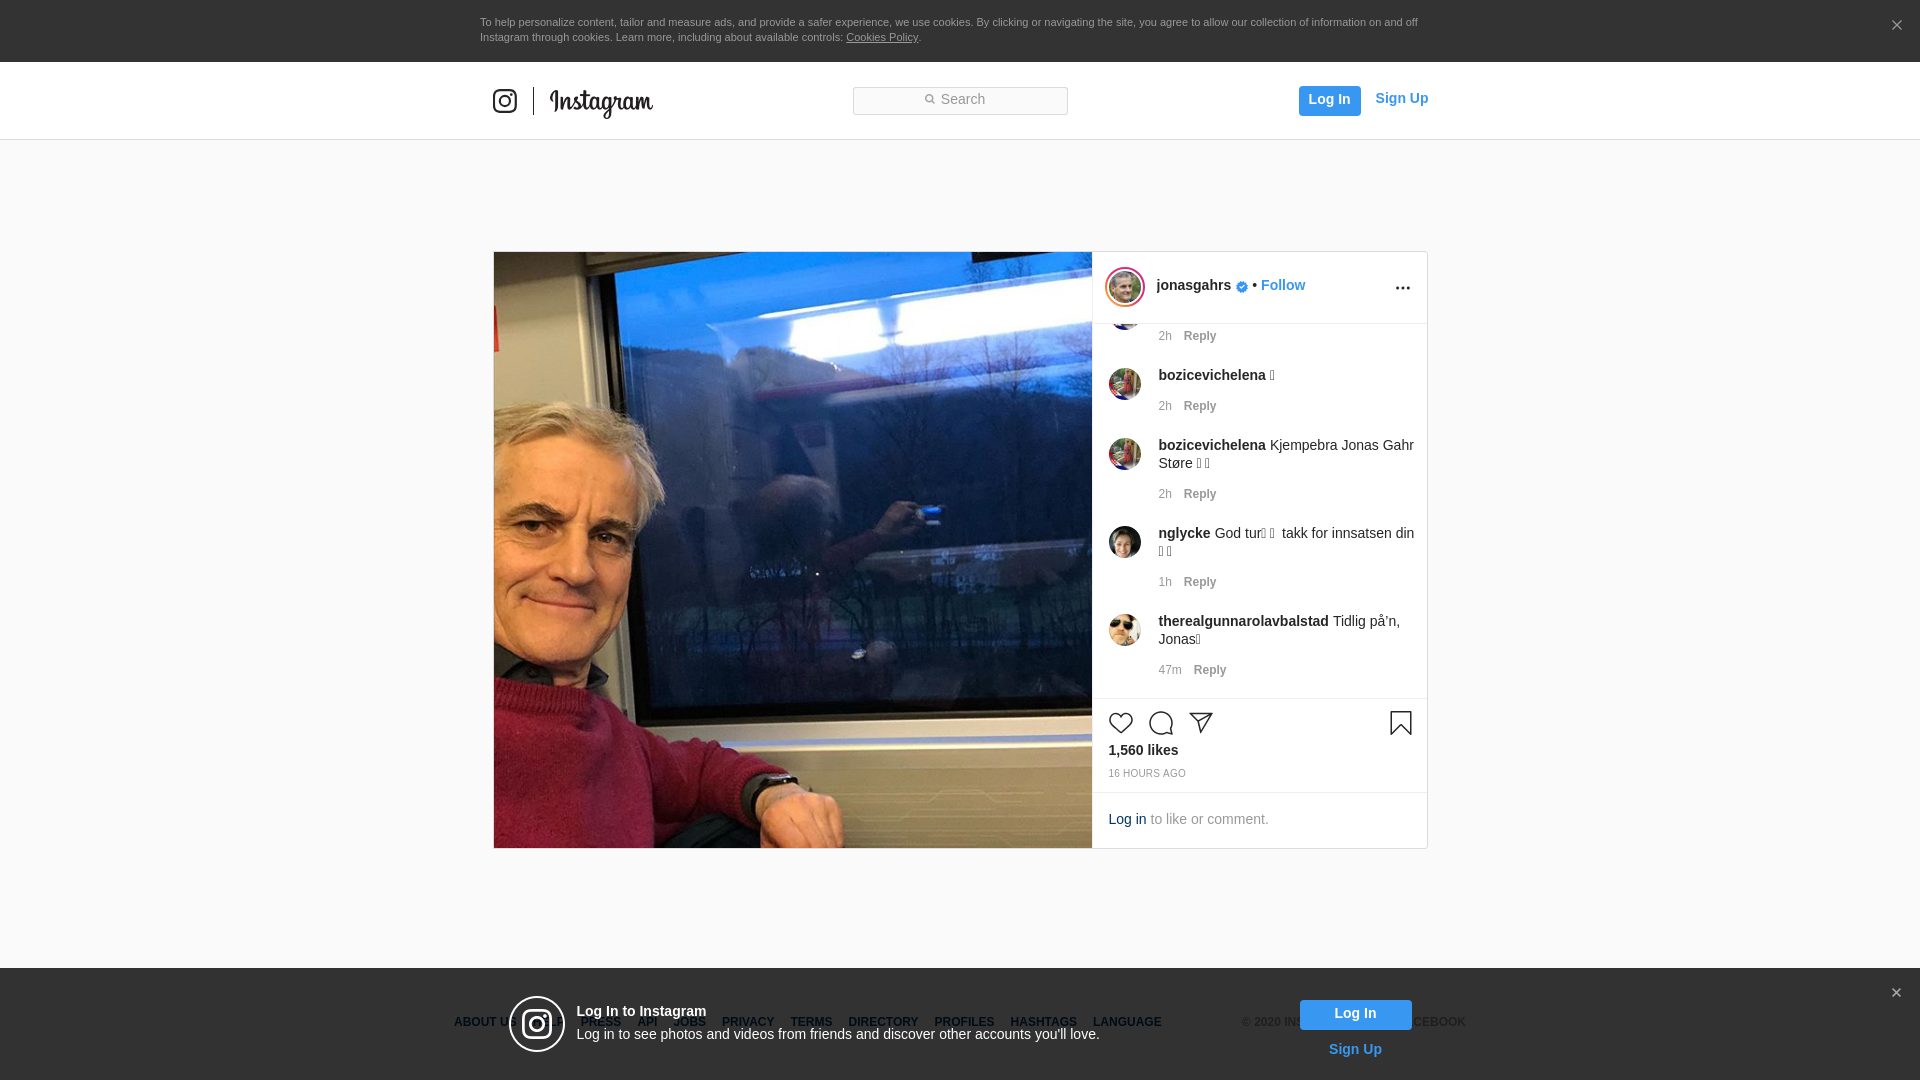Click the Instagram camera logo icon
The width and height of the screenshot is (1920, 1080).
[x=505, y=101]
